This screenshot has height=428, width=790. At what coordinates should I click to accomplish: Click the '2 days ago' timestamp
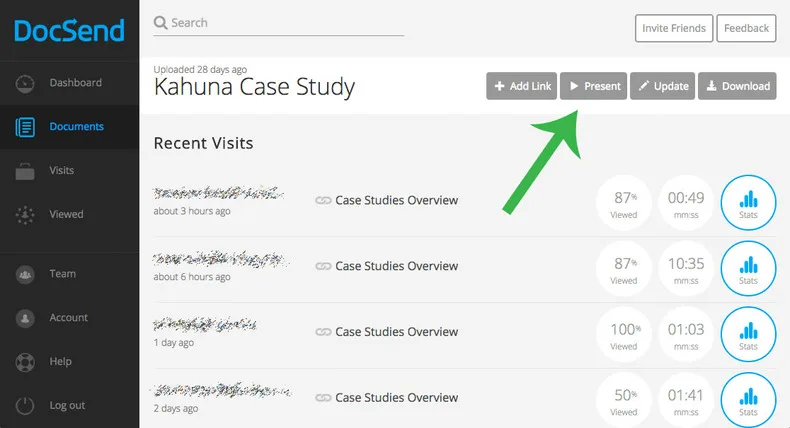point(176,408)
